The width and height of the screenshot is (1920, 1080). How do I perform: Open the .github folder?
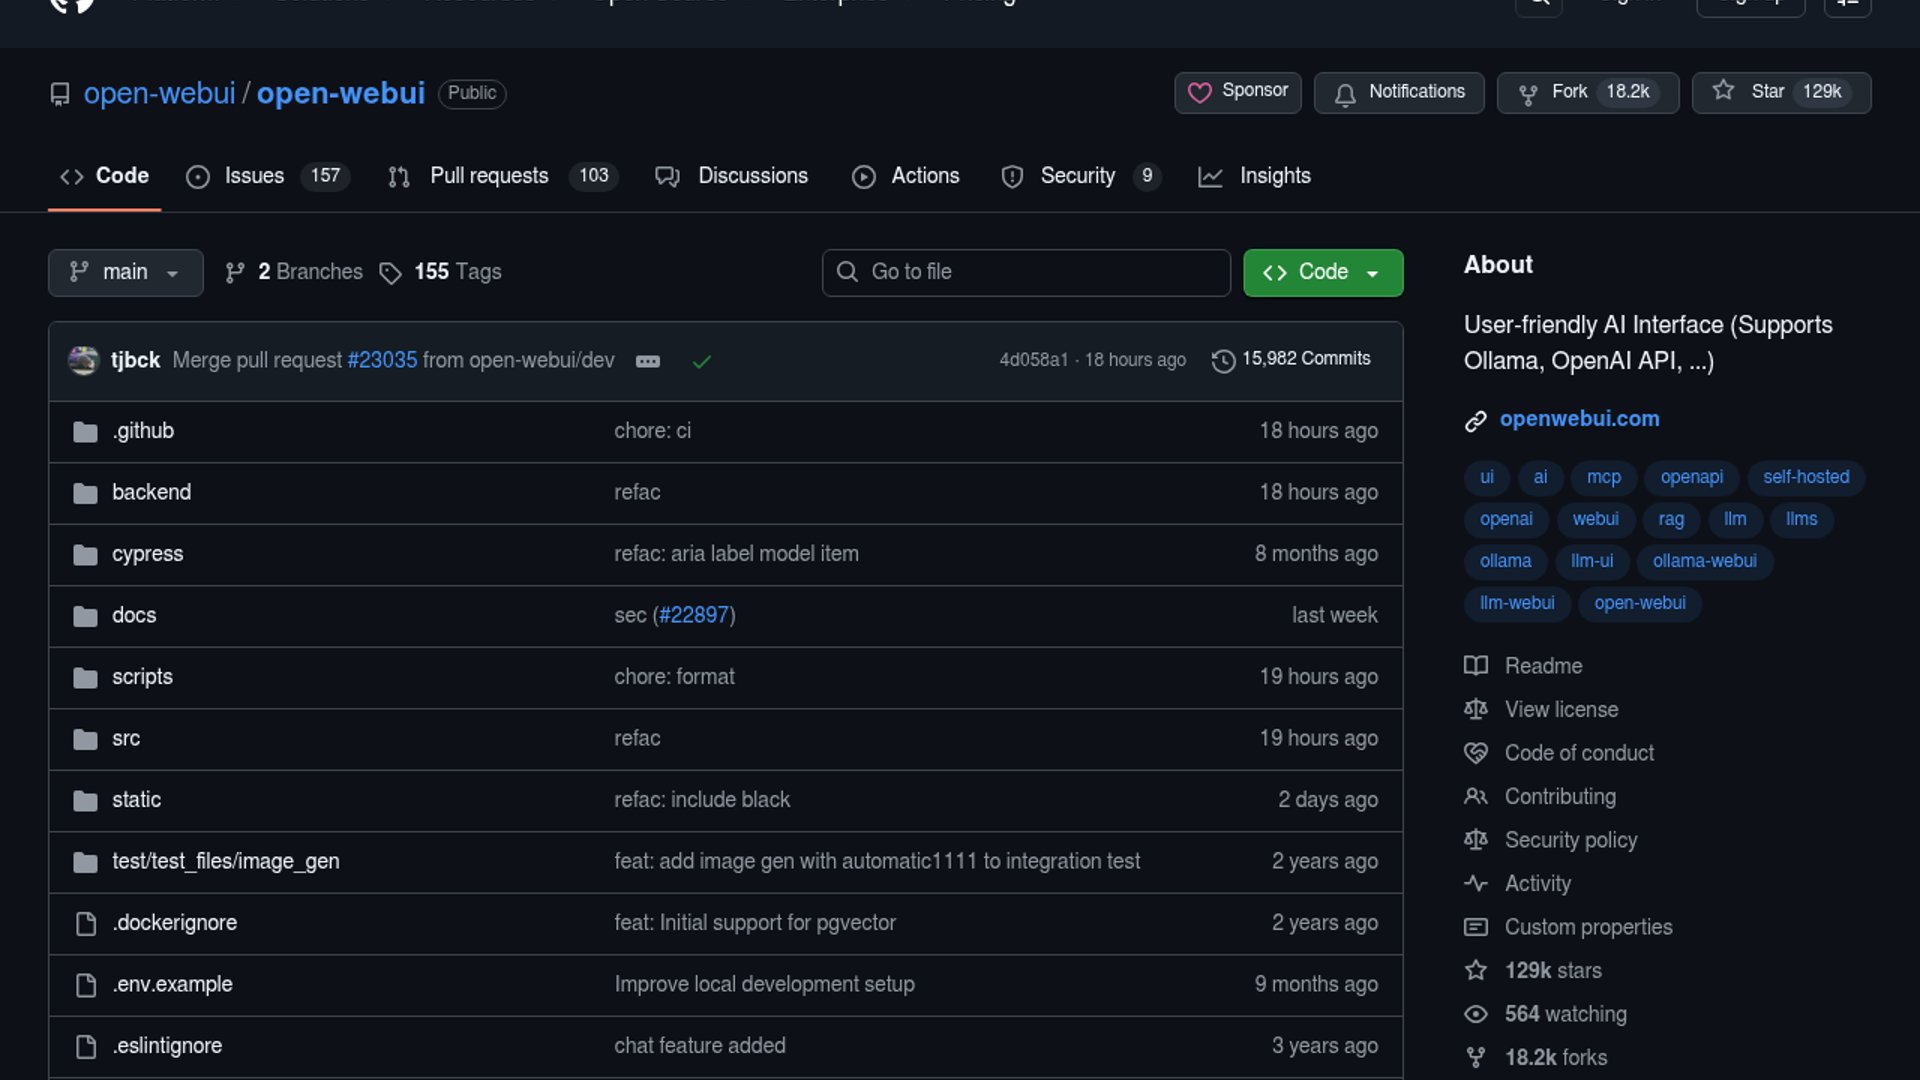click(x=143, y=431)
